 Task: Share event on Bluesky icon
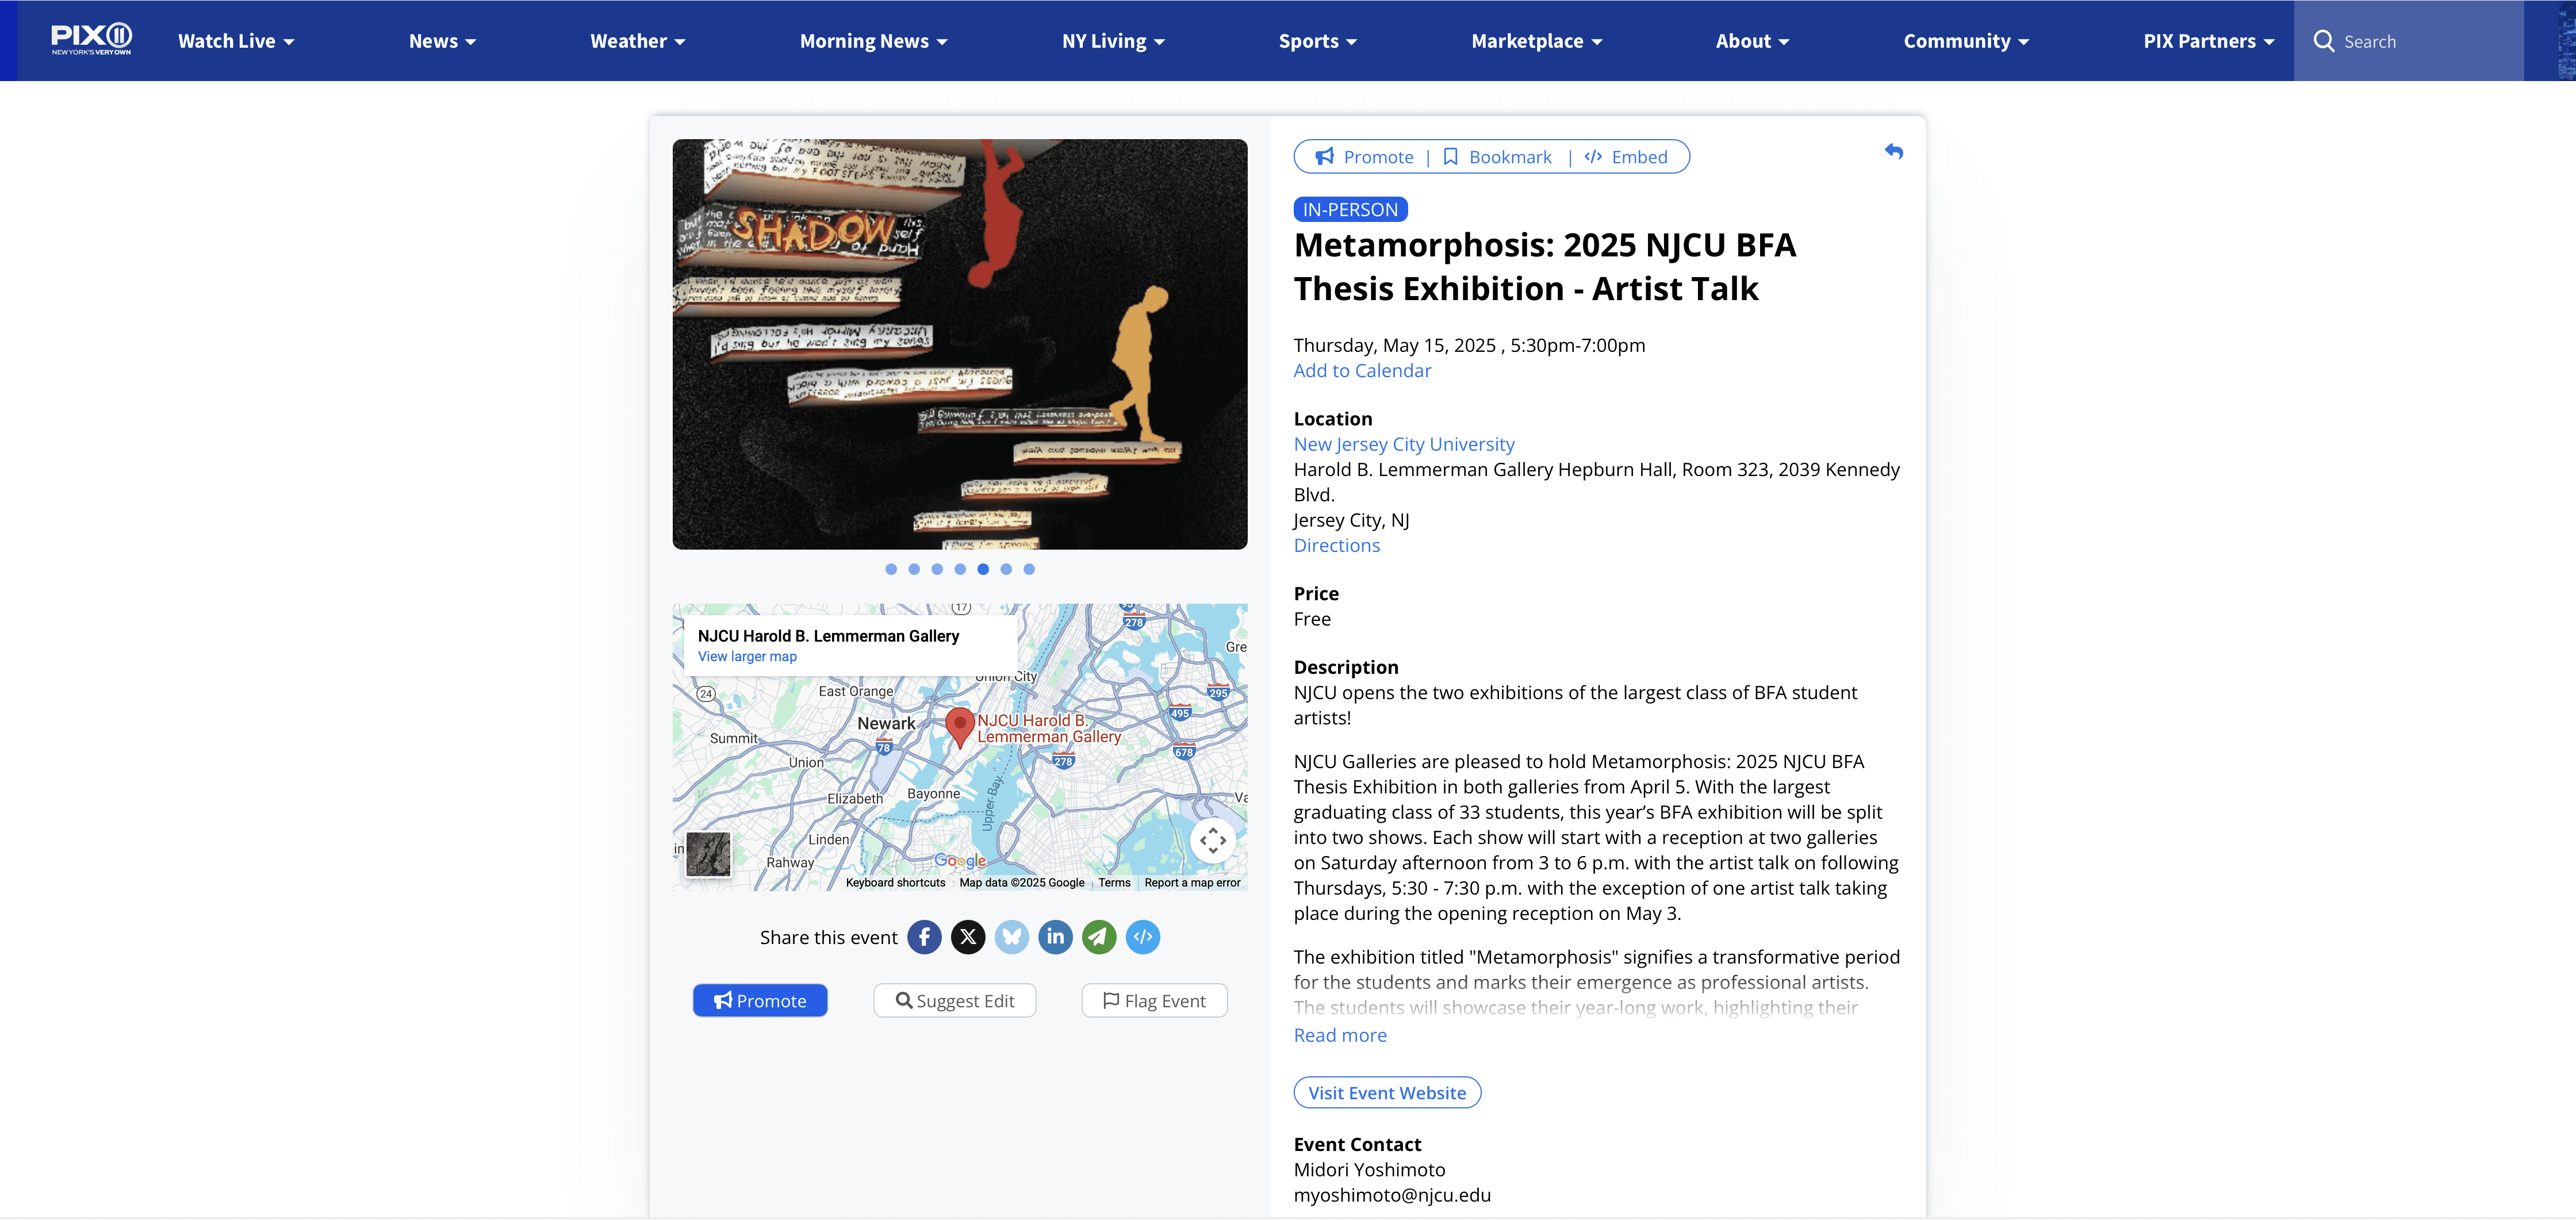[x=1011, y=937]
